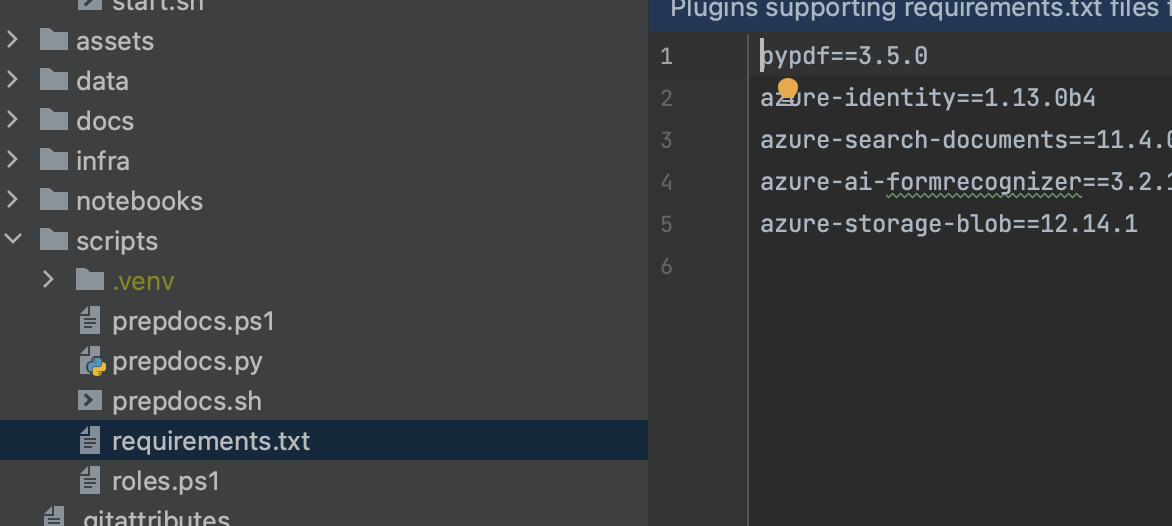The image size is (1172, 526).
Task: Expand the notebooks folder arrow
Action: click(13, 200)
